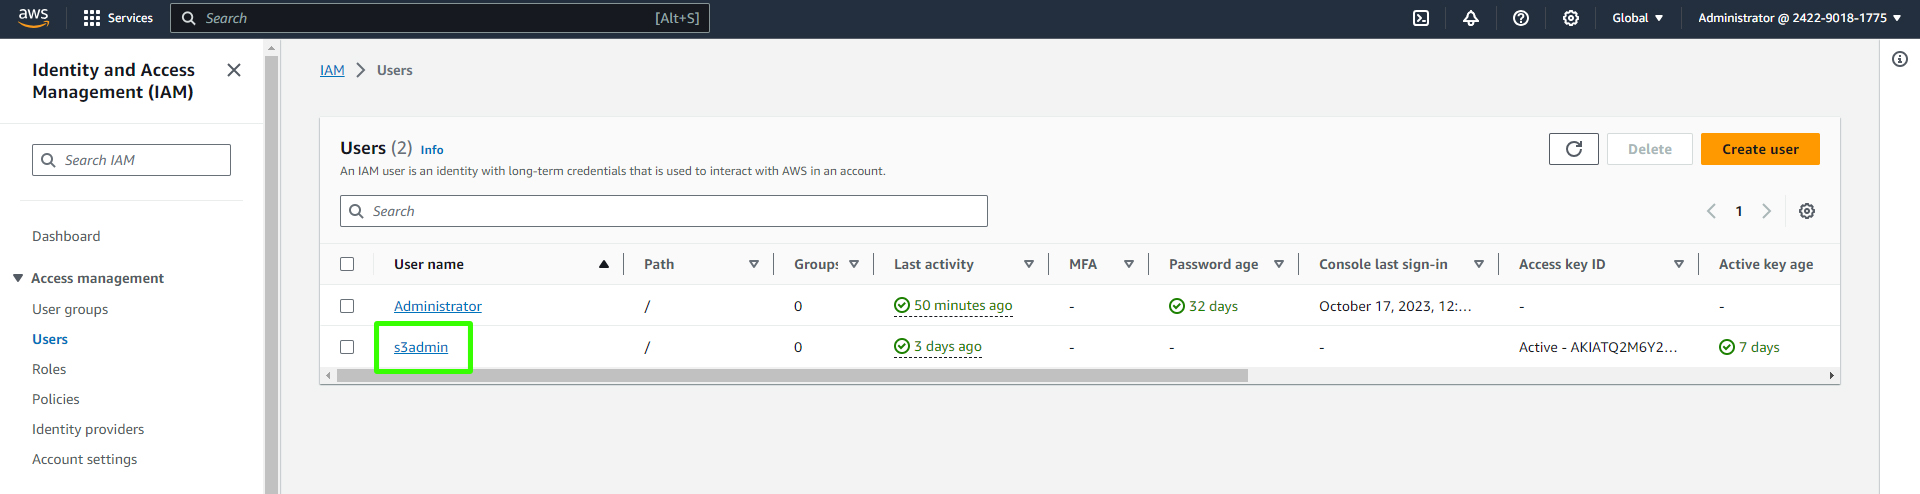Sort by Last activity column arrow

(1029, 264)
